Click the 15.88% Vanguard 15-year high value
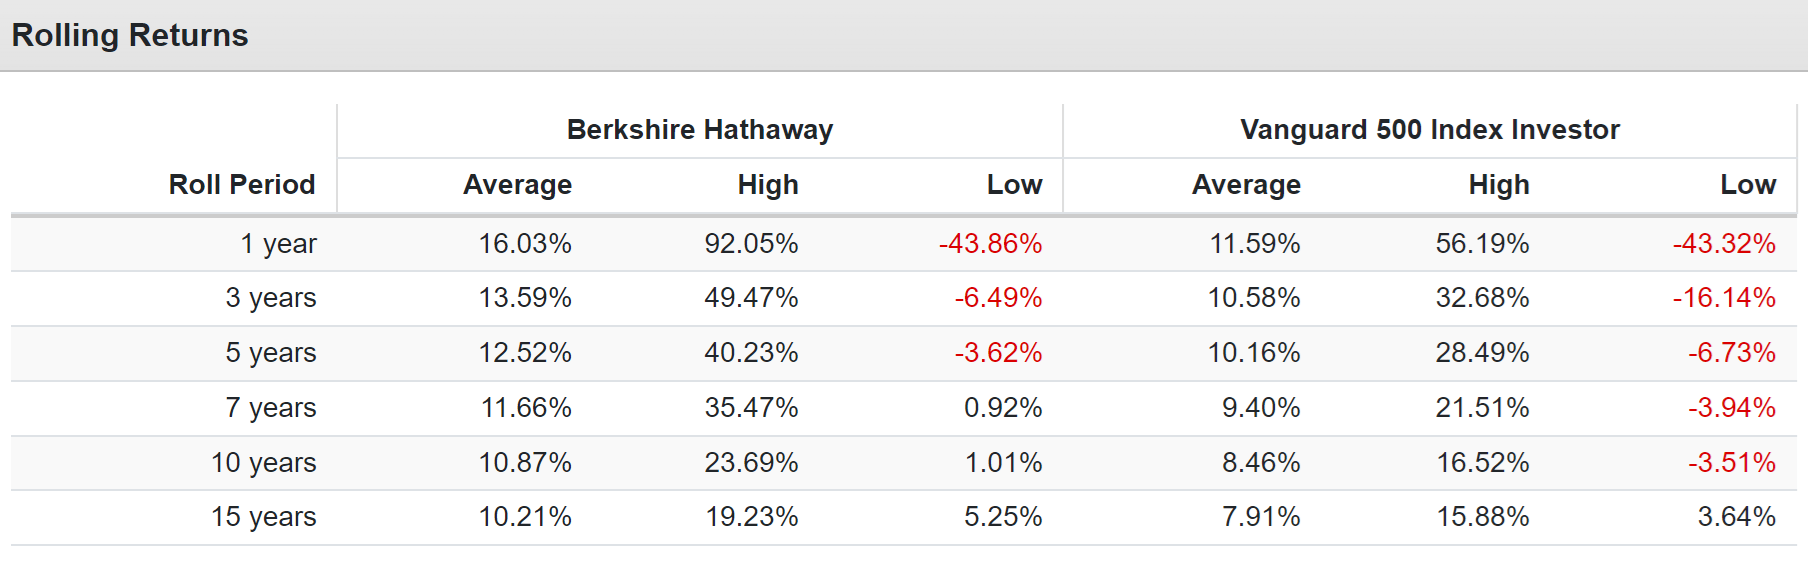The height and width of the screenshot is (573, 1808). point(1482,517)
